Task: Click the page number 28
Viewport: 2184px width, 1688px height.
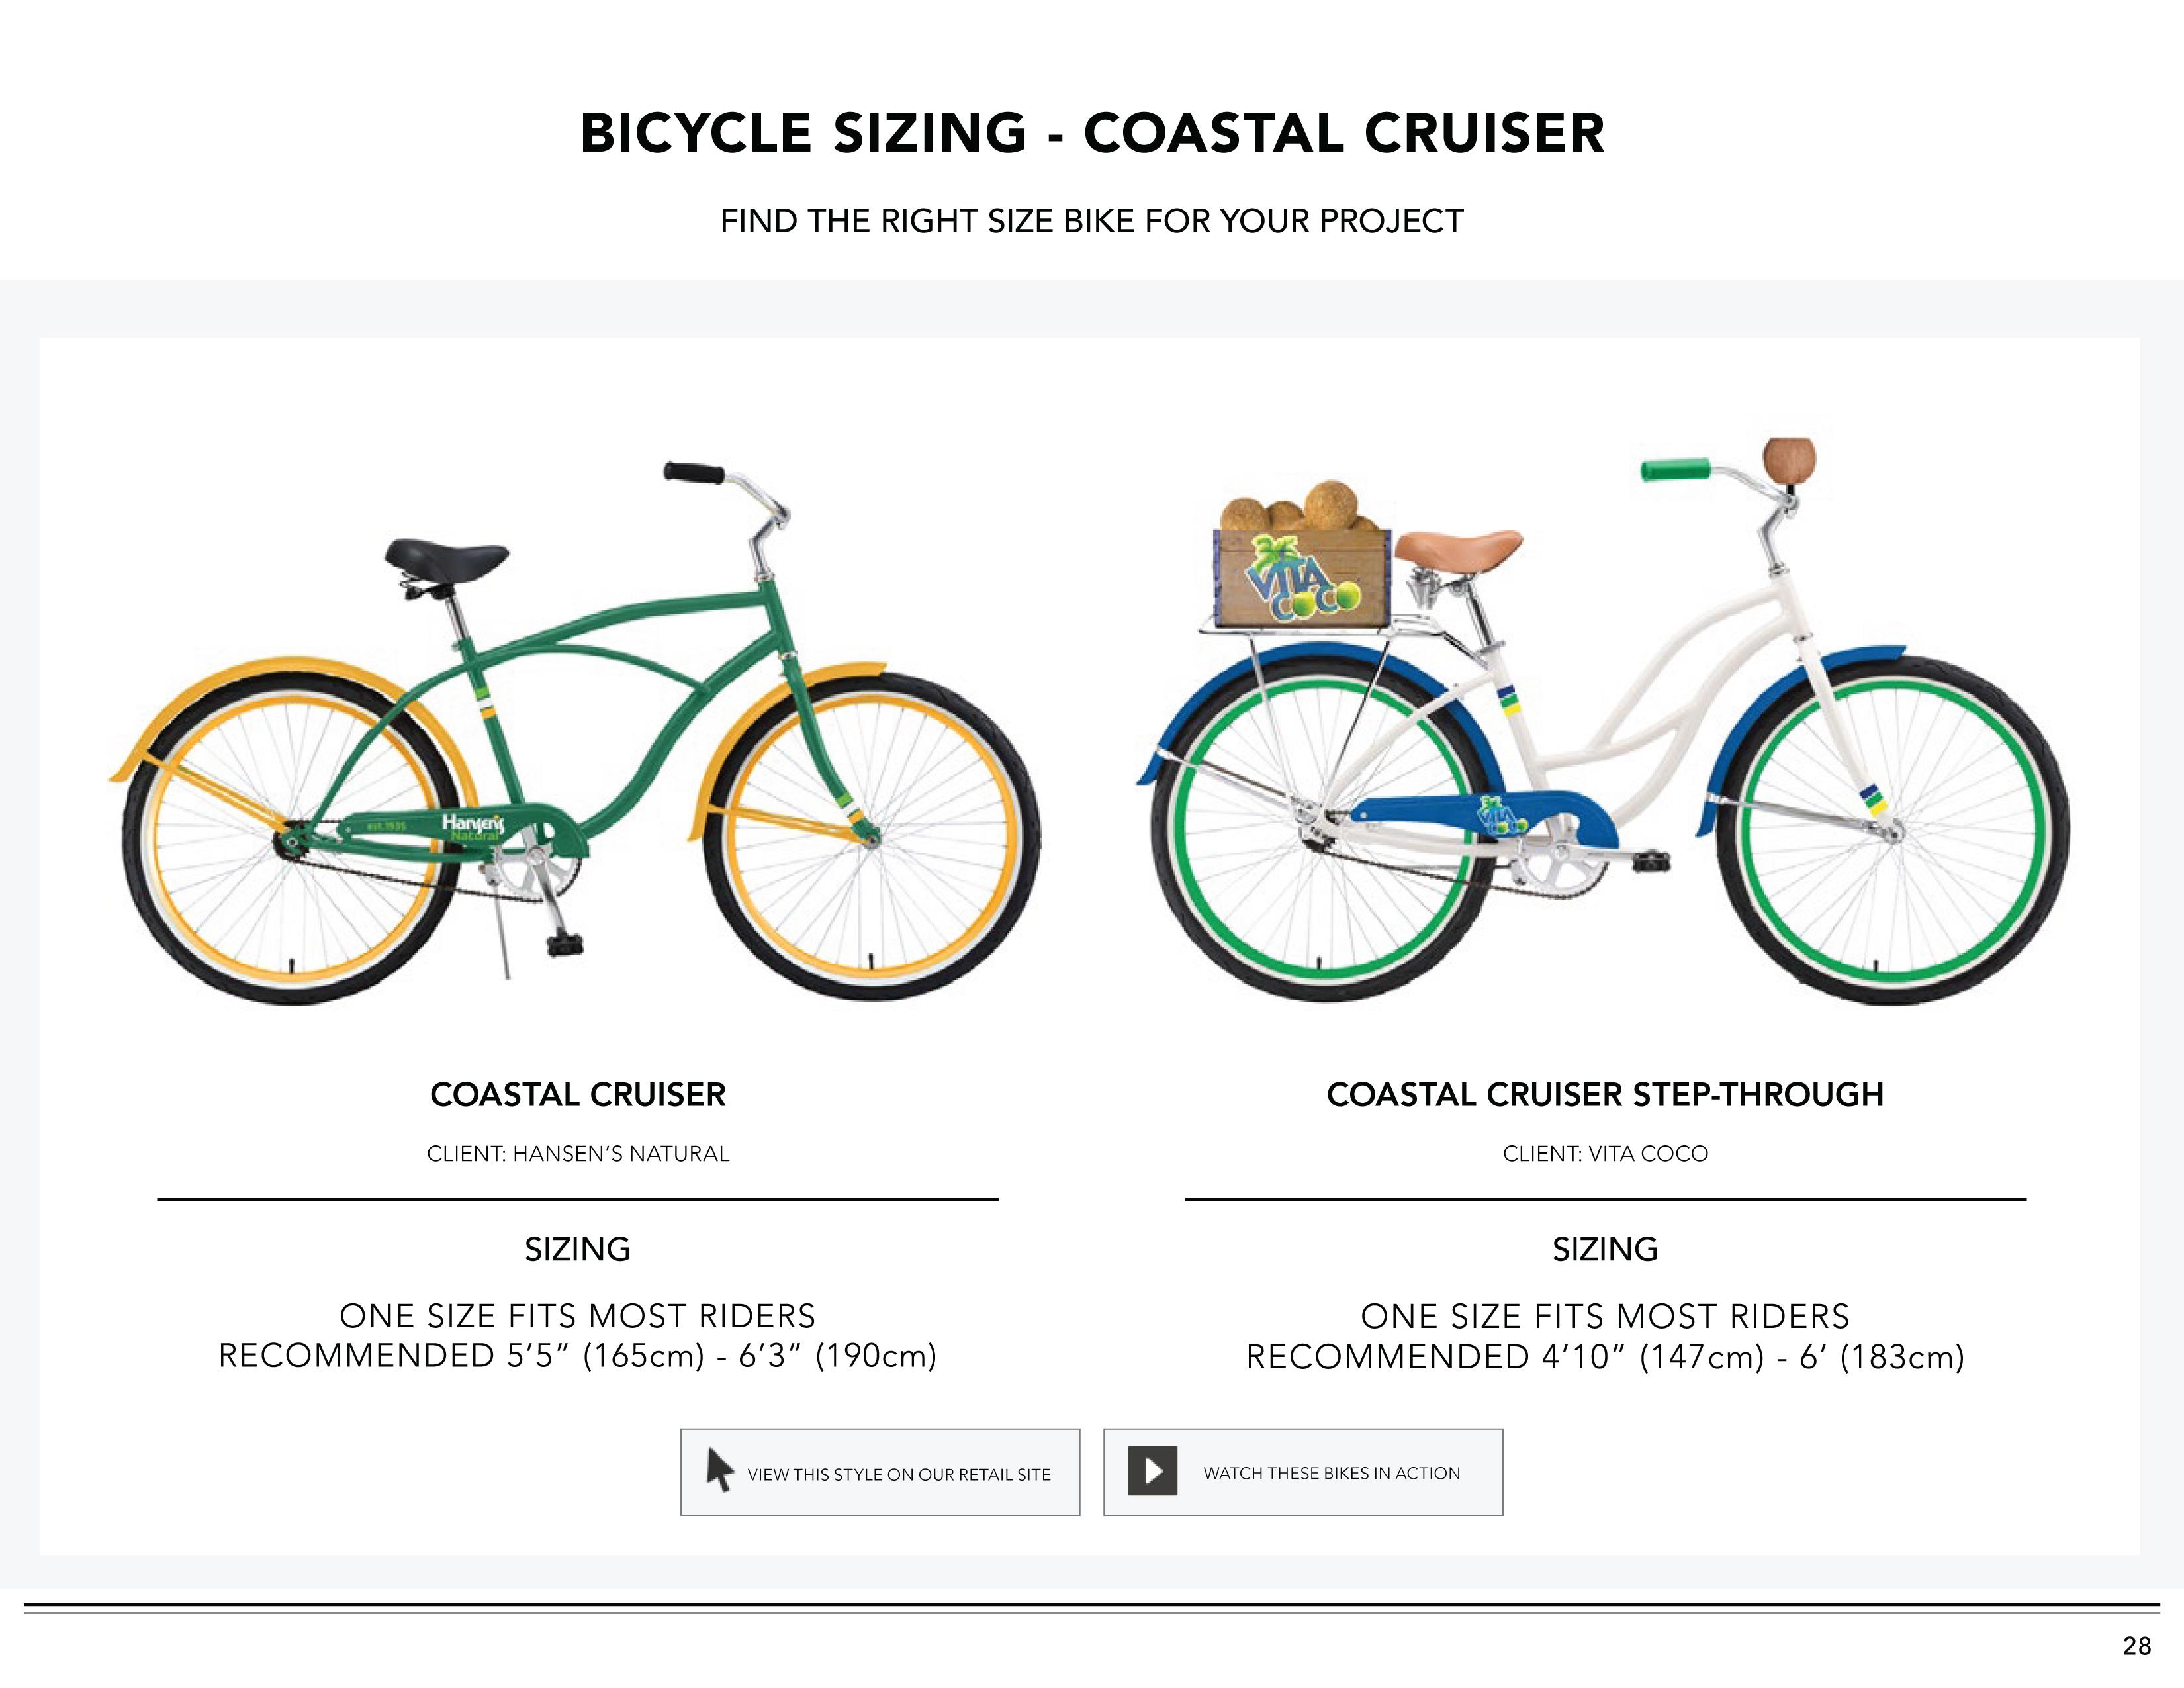Action: 2136,1646
